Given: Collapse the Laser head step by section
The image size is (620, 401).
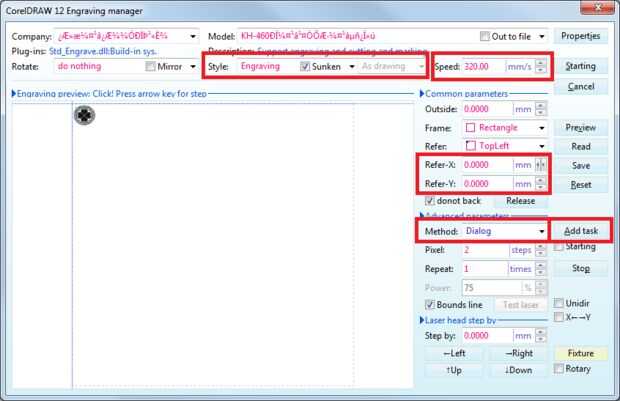Looking at the screenshot, I should point(422,320).
